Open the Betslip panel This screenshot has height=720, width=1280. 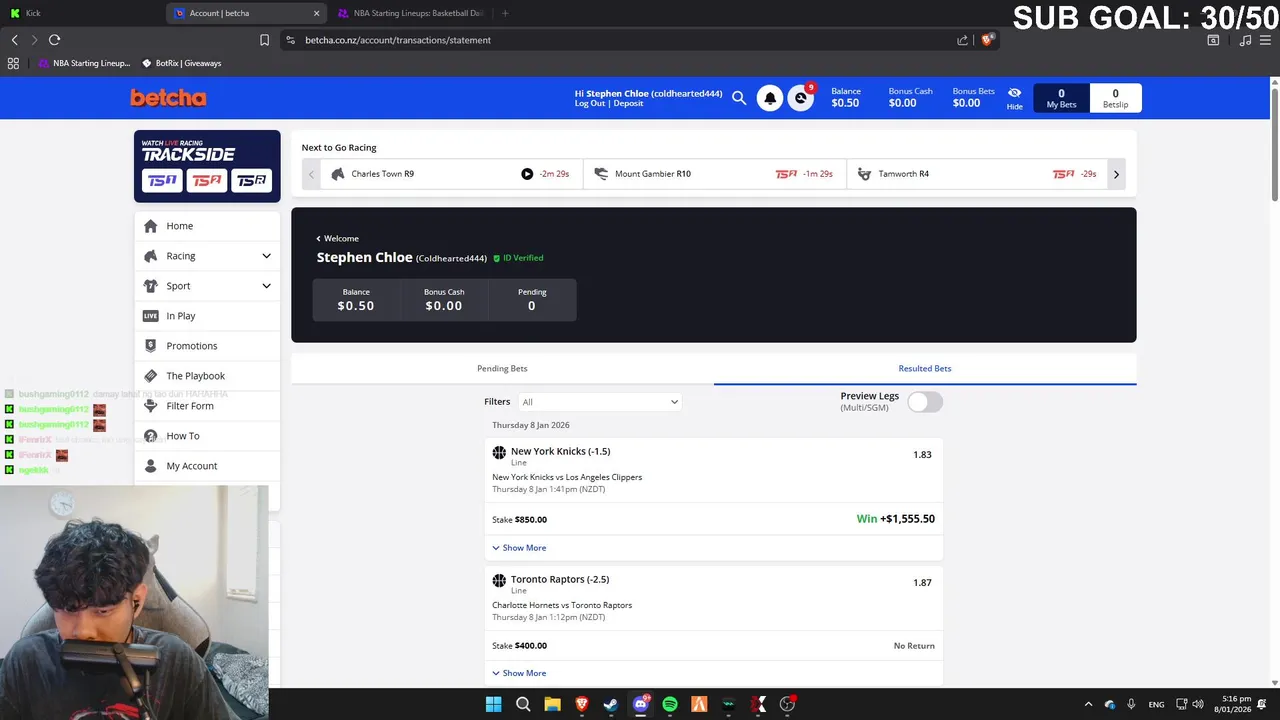pyautogui.click(x=1115, y=98)
